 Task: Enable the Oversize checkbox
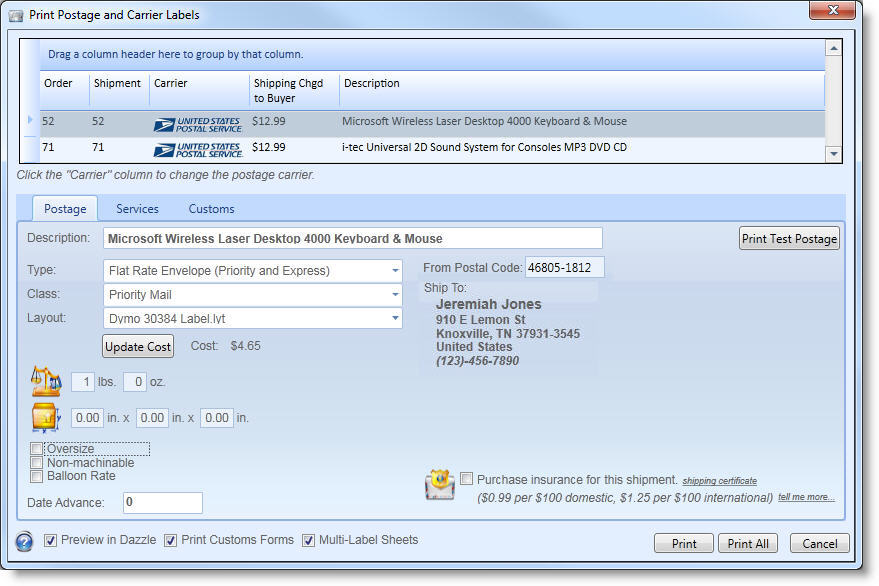(37, 449)
